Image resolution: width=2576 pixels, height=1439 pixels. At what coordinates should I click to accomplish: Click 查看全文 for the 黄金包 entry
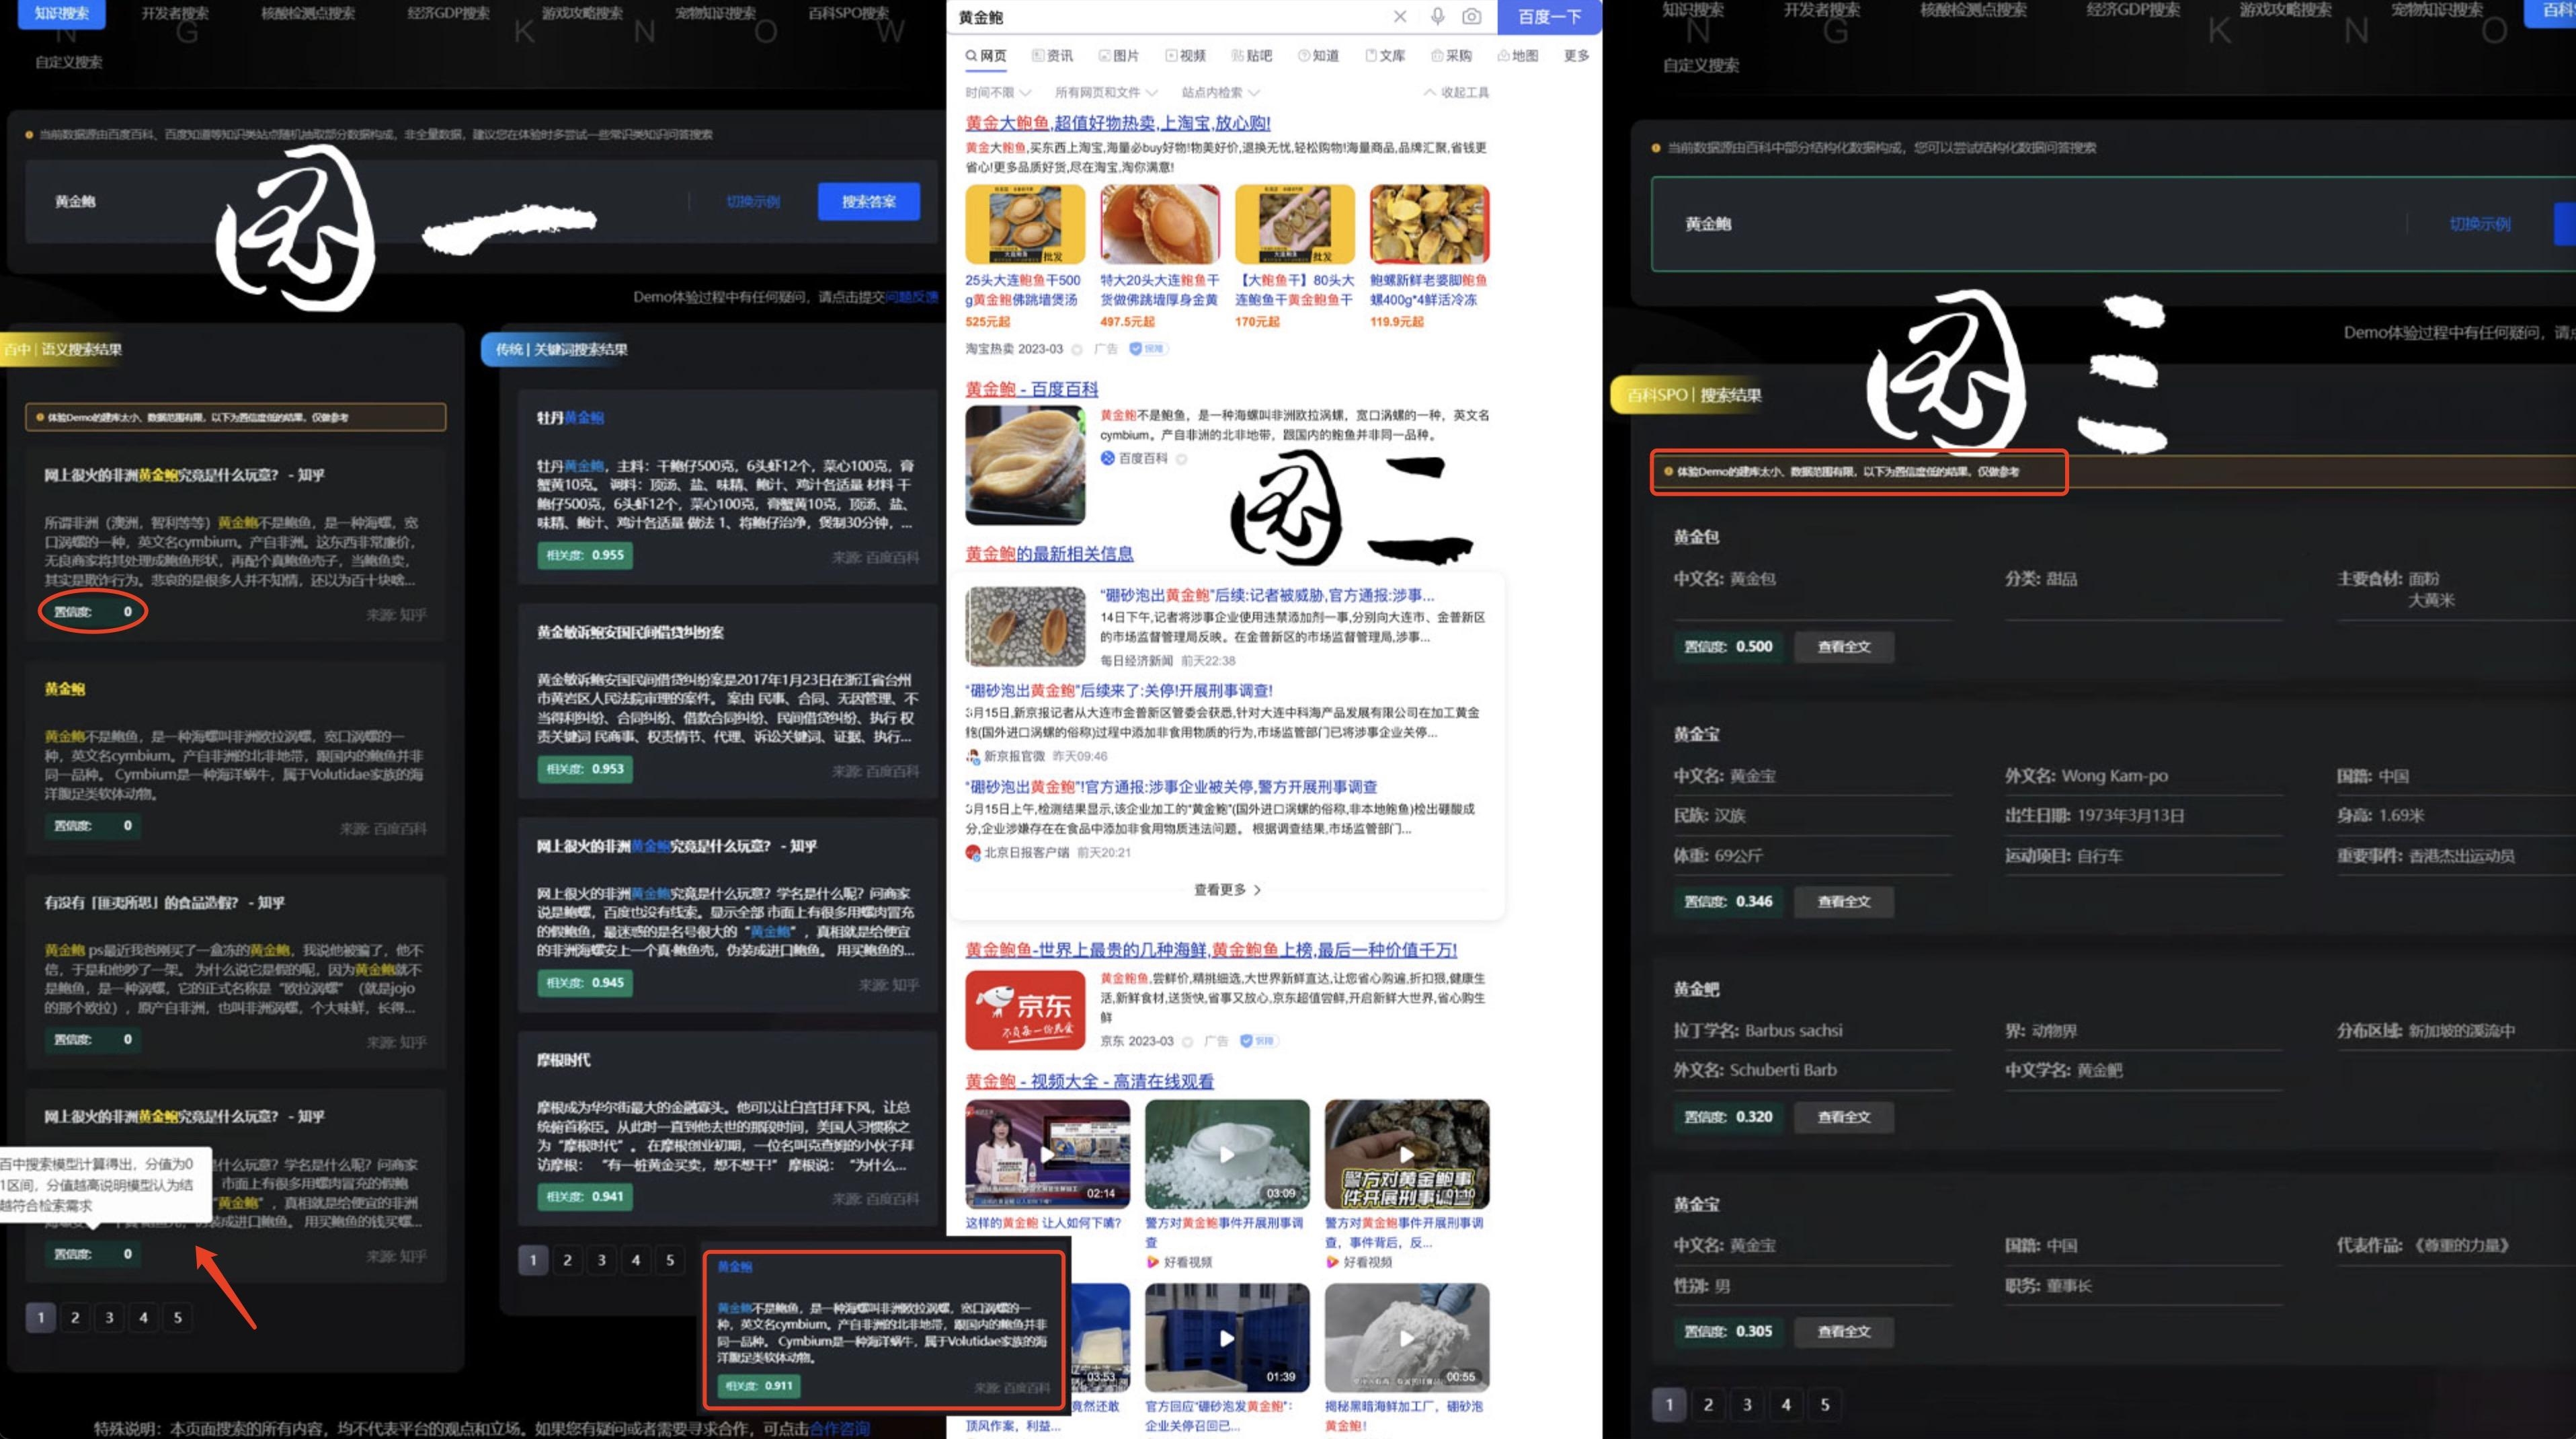pyautogui.click(x=1844, y=647)
